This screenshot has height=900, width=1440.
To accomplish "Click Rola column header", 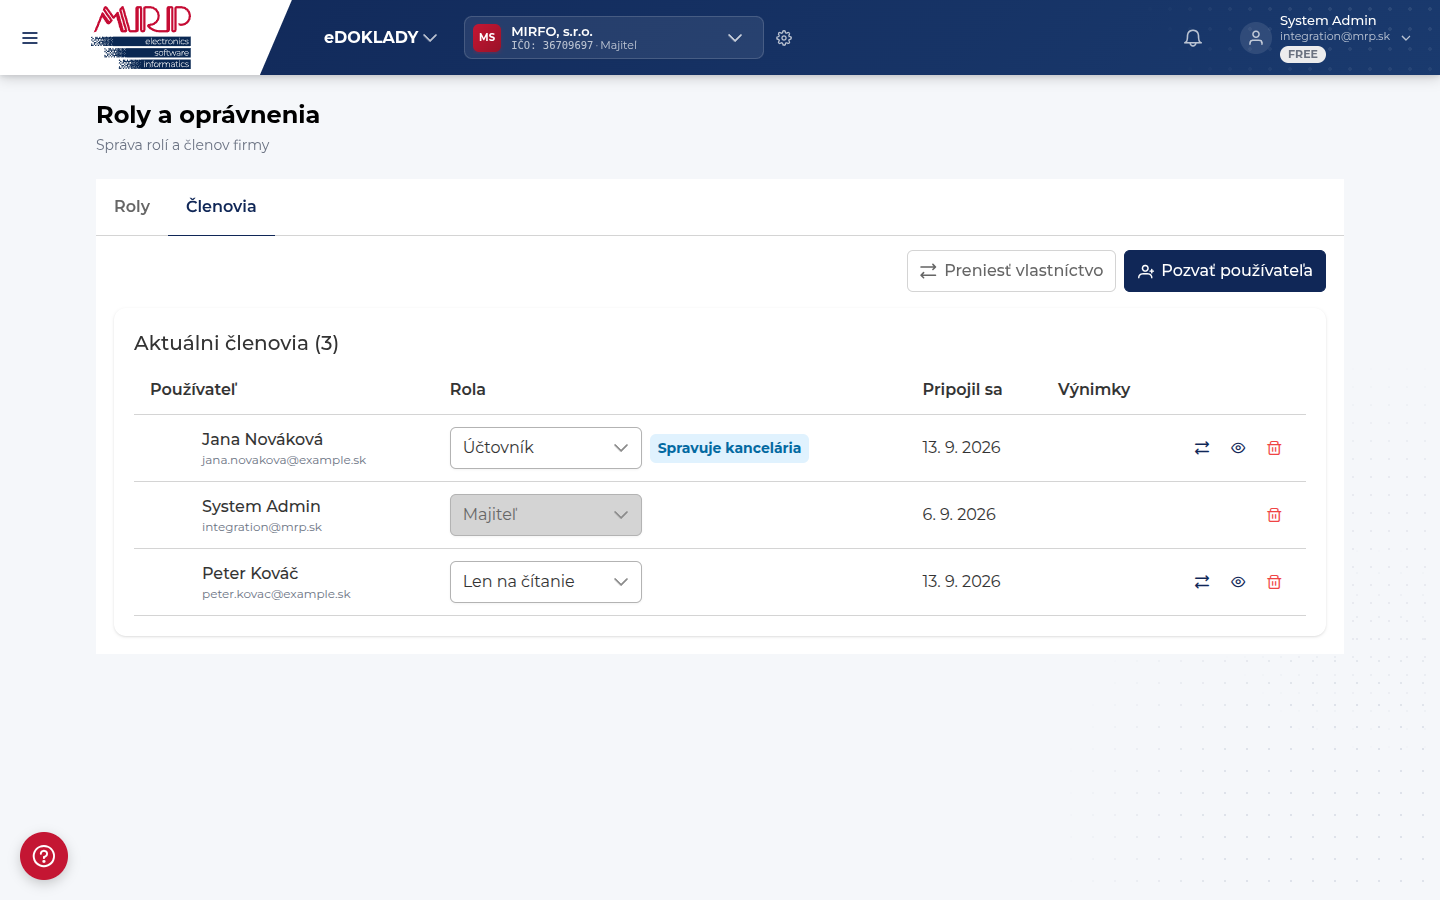I will pyautogui.click(x=468, y=390).
